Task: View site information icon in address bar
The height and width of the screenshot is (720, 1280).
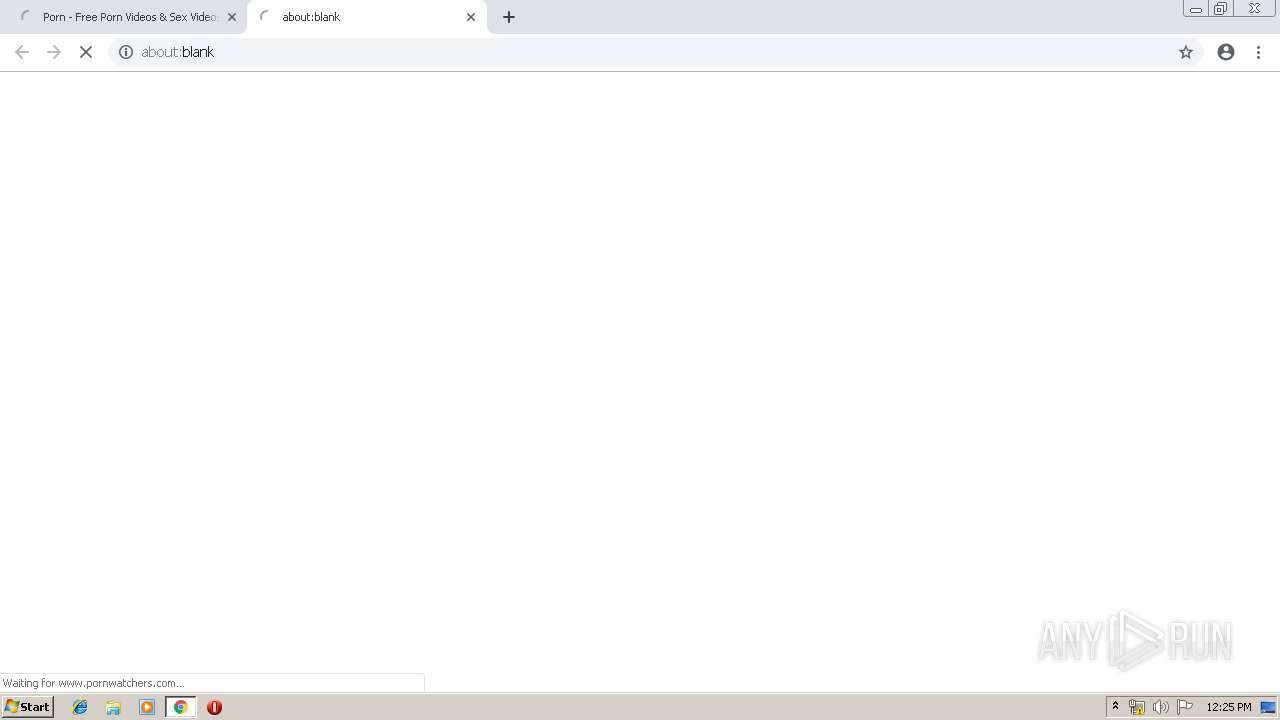Action: click(x=126, y=52)
